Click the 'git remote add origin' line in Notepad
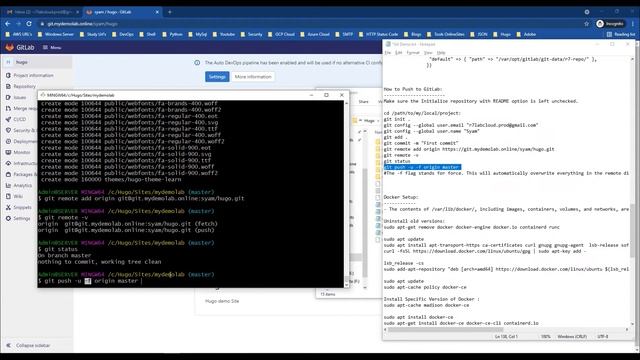Viewport: 640px width, 360px height. [469, 149]
